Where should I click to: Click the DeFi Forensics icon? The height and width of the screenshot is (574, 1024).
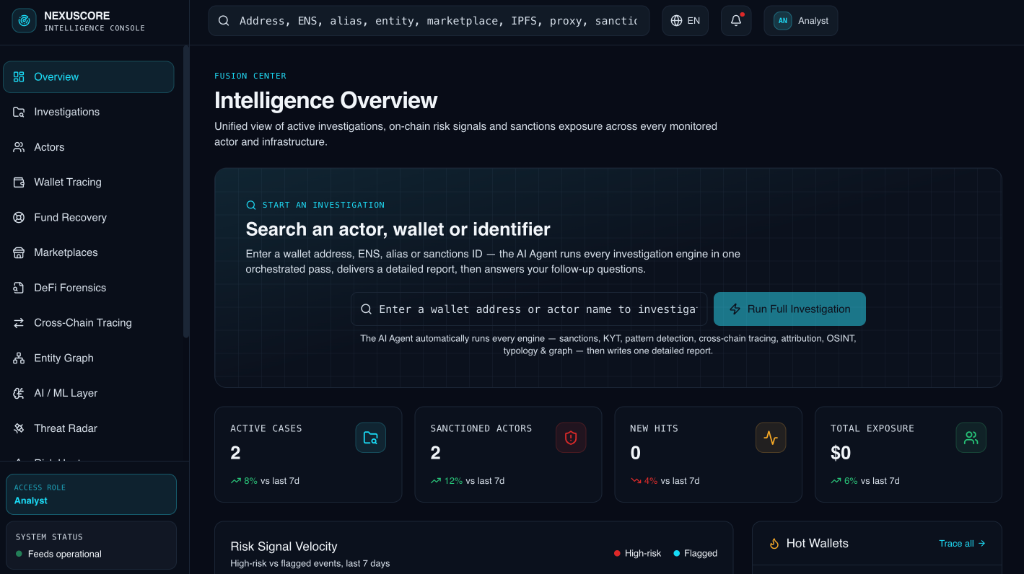coord(19,288)
